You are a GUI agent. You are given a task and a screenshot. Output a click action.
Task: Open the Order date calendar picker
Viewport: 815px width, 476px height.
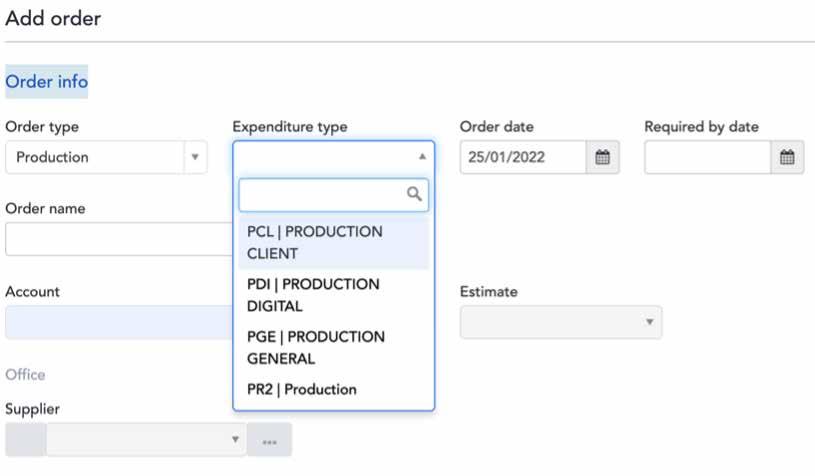pyautogui.click(x=603, y=157)
